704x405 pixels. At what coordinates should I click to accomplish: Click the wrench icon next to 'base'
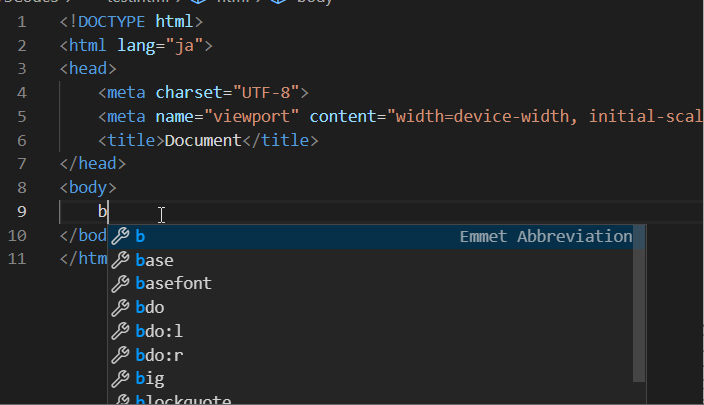[120, 260]
